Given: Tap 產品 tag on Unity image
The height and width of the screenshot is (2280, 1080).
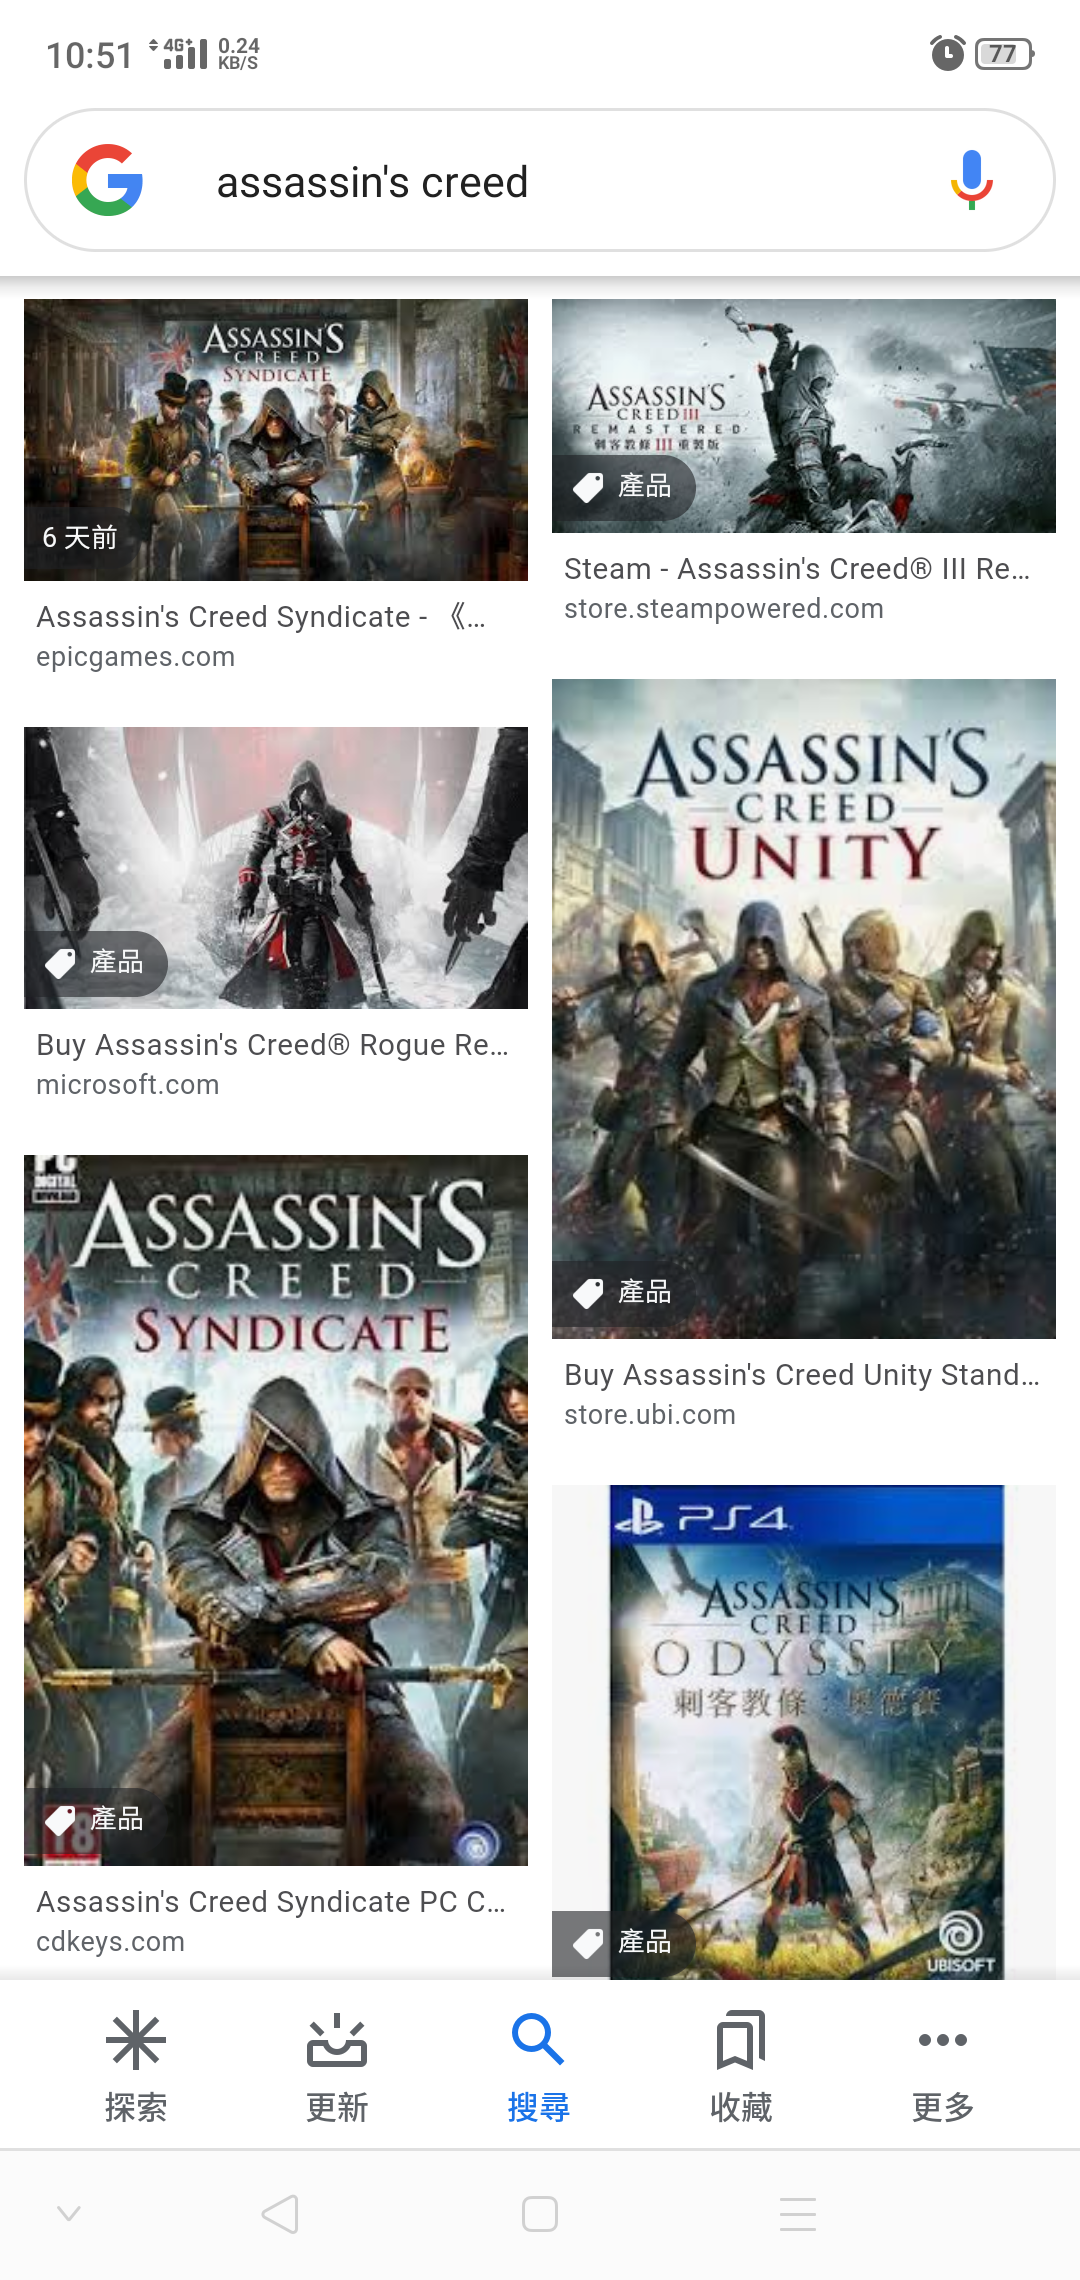Looking at the screenshot, I should (x=623, y=1293).
